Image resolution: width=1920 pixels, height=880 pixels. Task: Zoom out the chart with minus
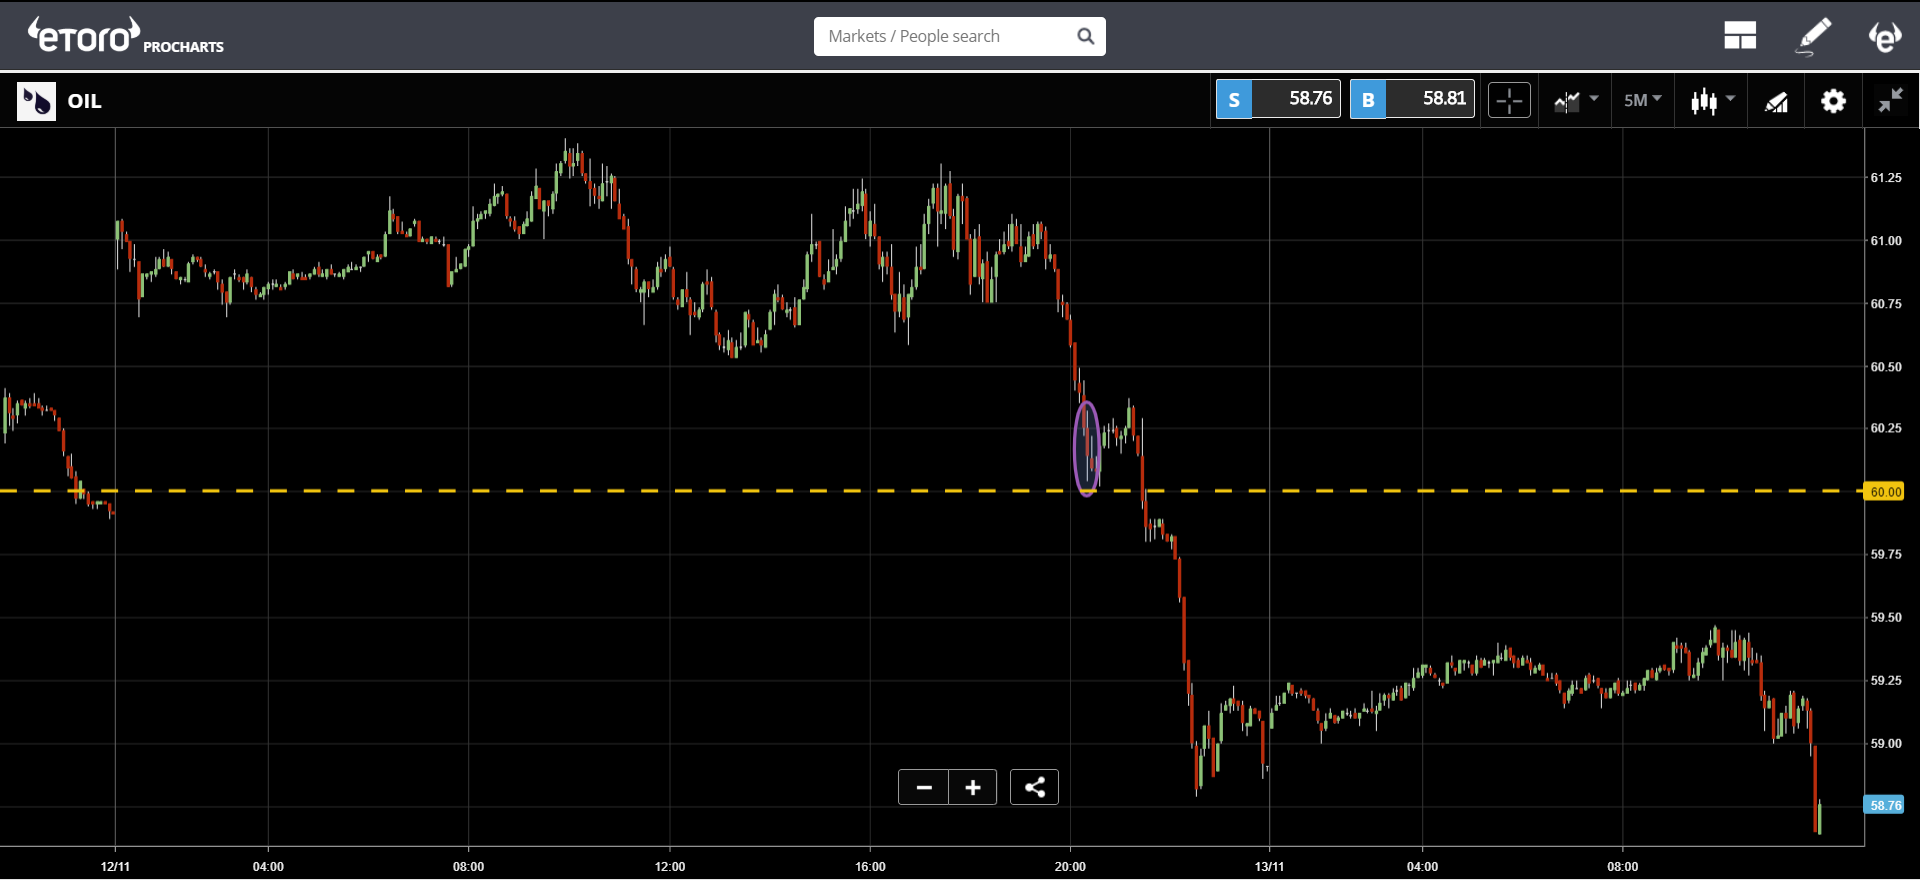coord(923,788)
